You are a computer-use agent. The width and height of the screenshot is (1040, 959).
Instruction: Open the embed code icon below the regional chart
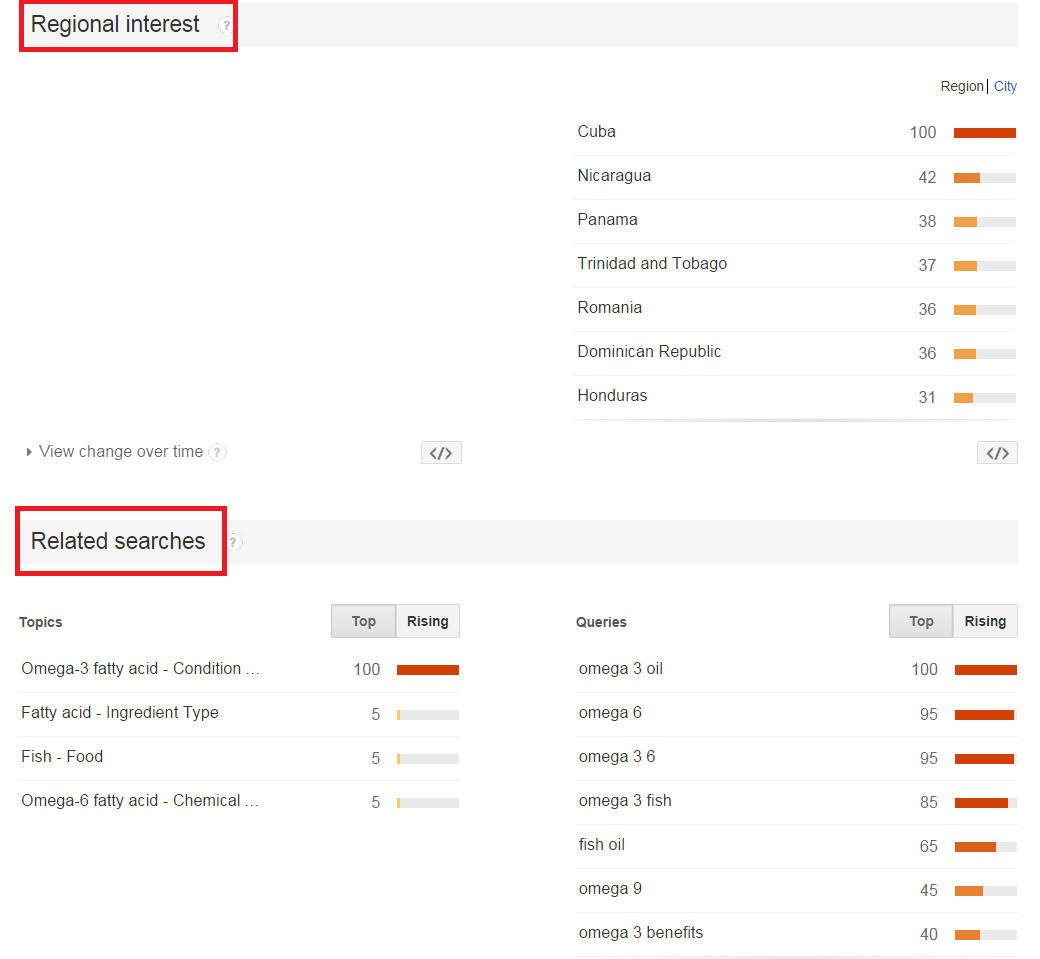click(x=441, y=452)
